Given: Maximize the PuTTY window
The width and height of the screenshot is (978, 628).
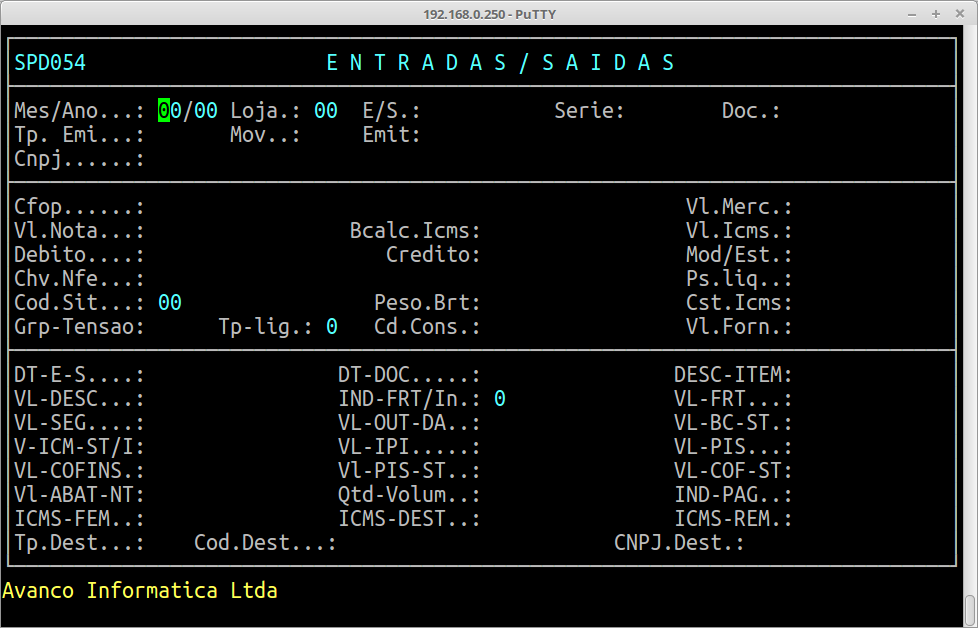Looking at the screenshot, I should coord(935,14).
